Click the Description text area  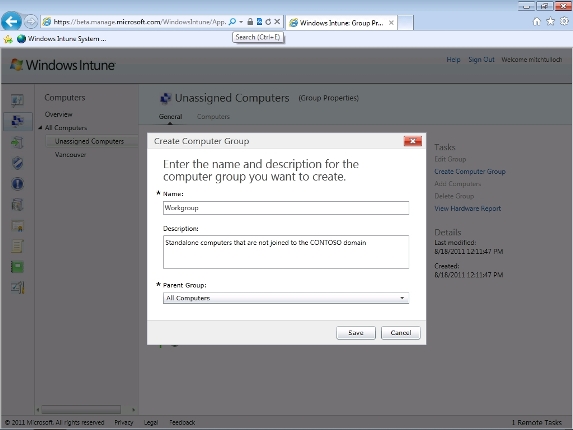point(286,252)
